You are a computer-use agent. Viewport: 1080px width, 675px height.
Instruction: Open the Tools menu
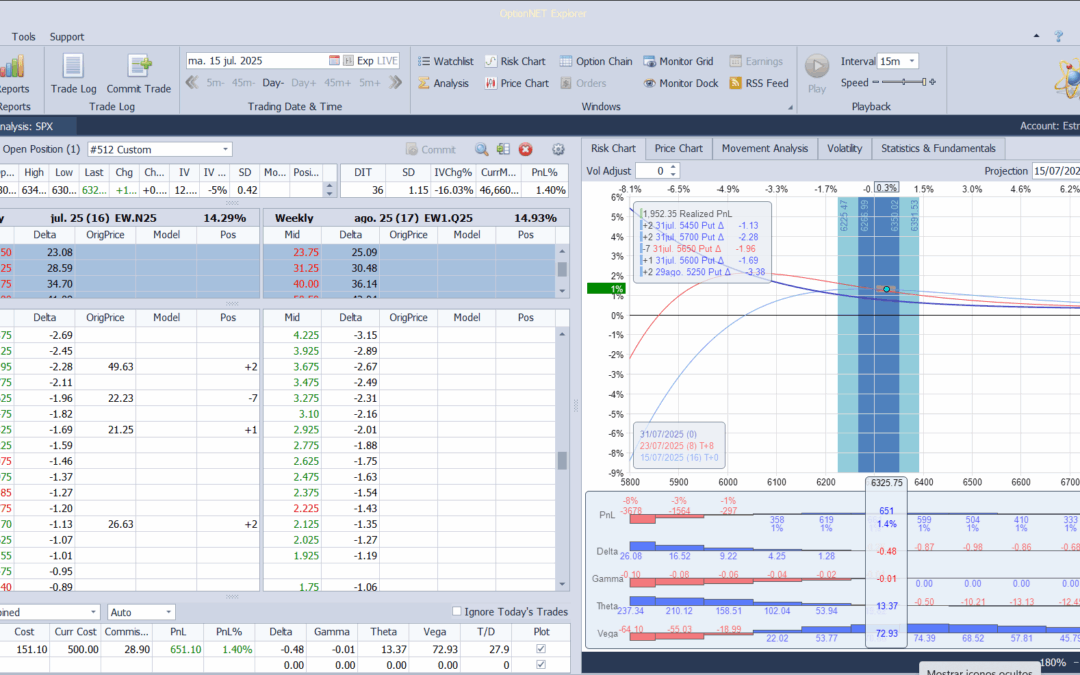pyautogui.click(x=23, y=37)
